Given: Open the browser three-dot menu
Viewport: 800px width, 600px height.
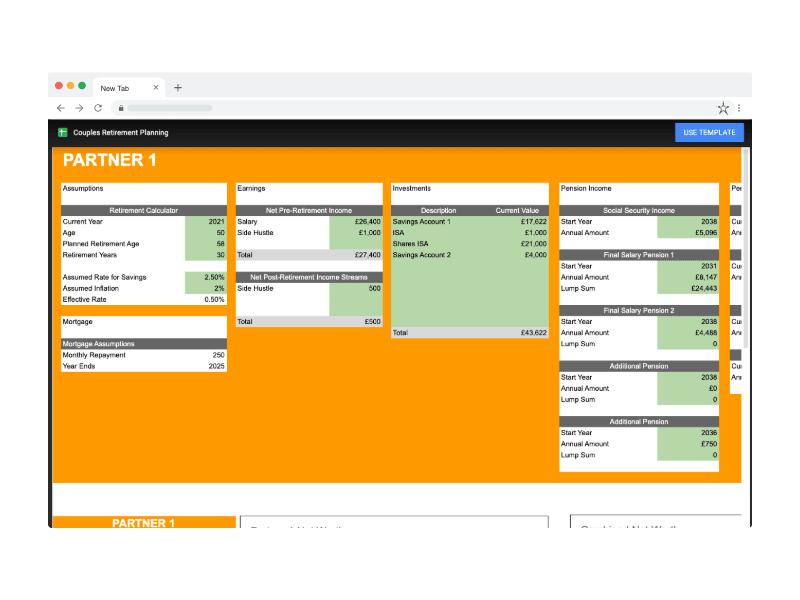Looking at the screenshot, I should tap(739, 108).
